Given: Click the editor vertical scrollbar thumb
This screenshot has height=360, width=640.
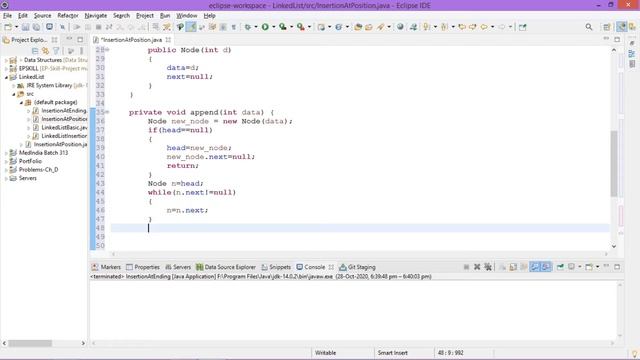Looking at the screenshot, I should click(x=614, y=163).
